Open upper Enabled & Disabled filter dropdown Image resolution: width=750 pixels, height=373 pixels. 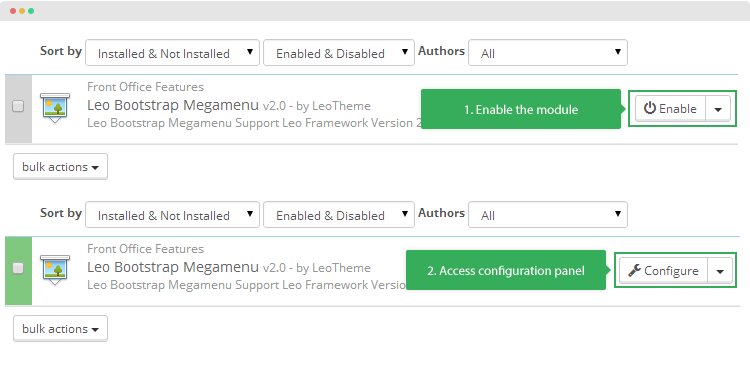coord(339,53)
